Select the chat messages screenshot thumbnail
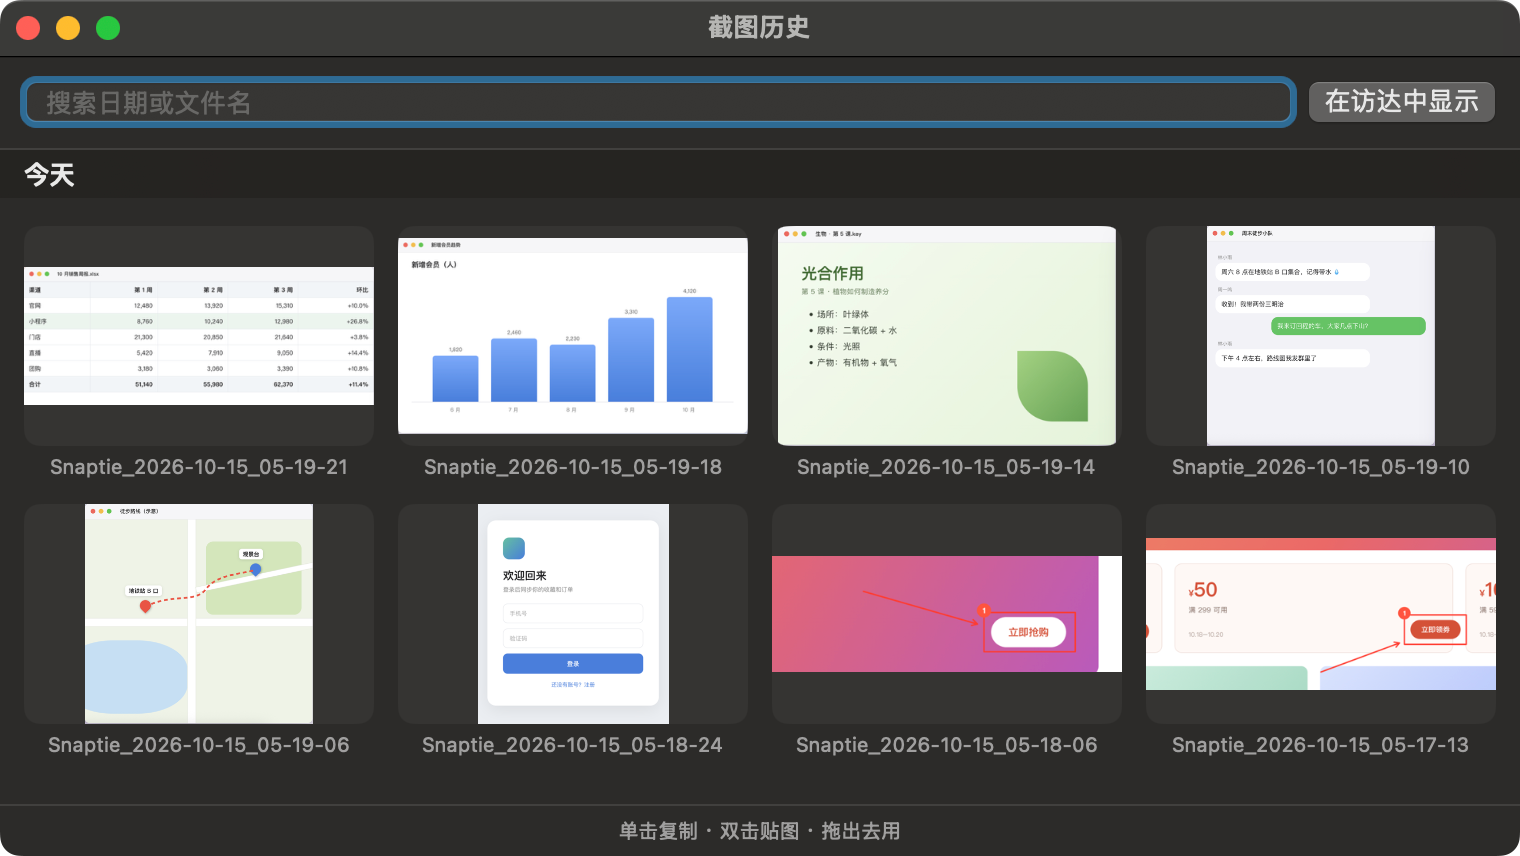 click(1321, 336)
